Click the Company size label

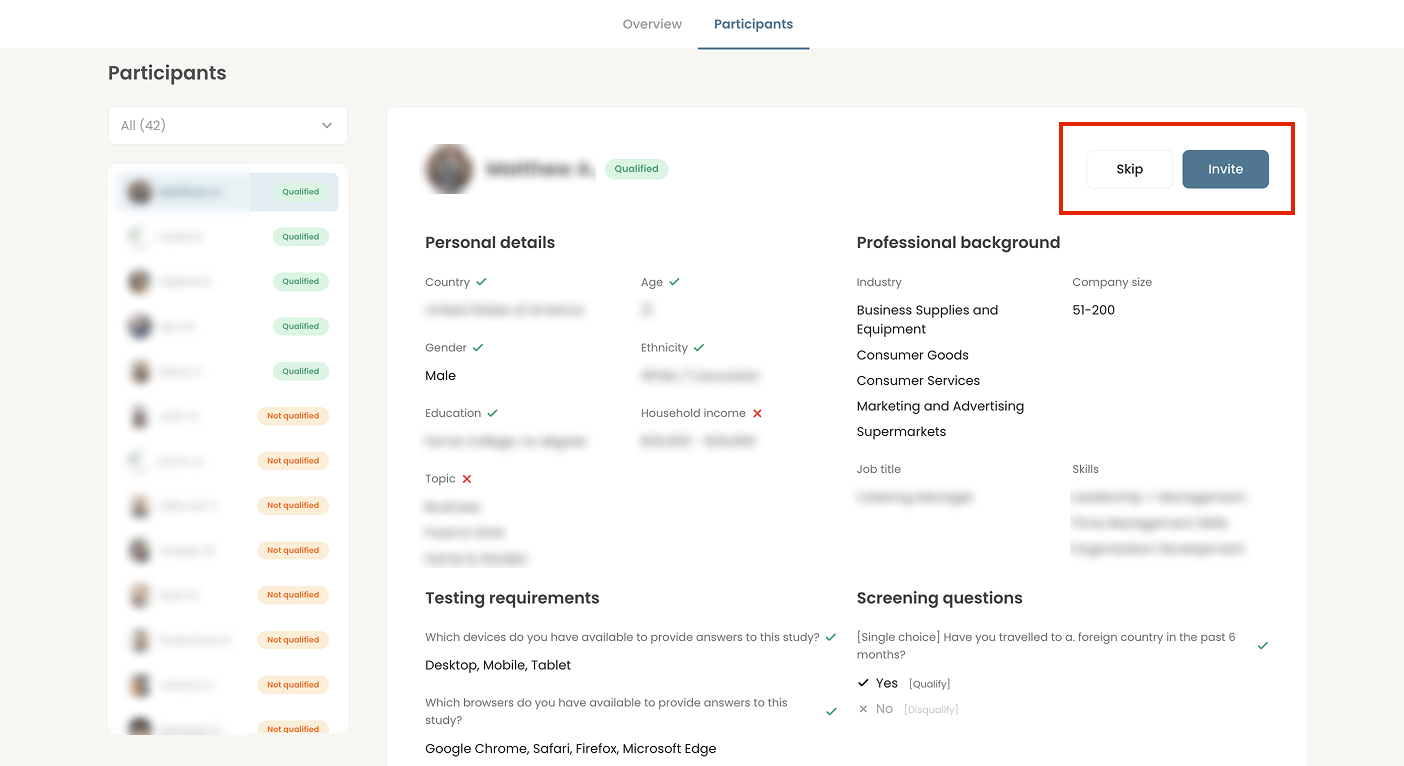pos(1112,283)
